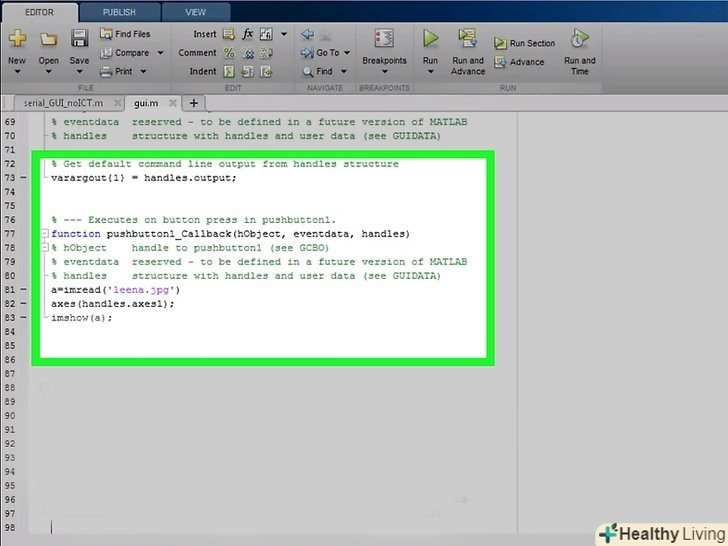Click the Find Files button
Viewport: 728px width, 546px height.
(x=125, y=34)
